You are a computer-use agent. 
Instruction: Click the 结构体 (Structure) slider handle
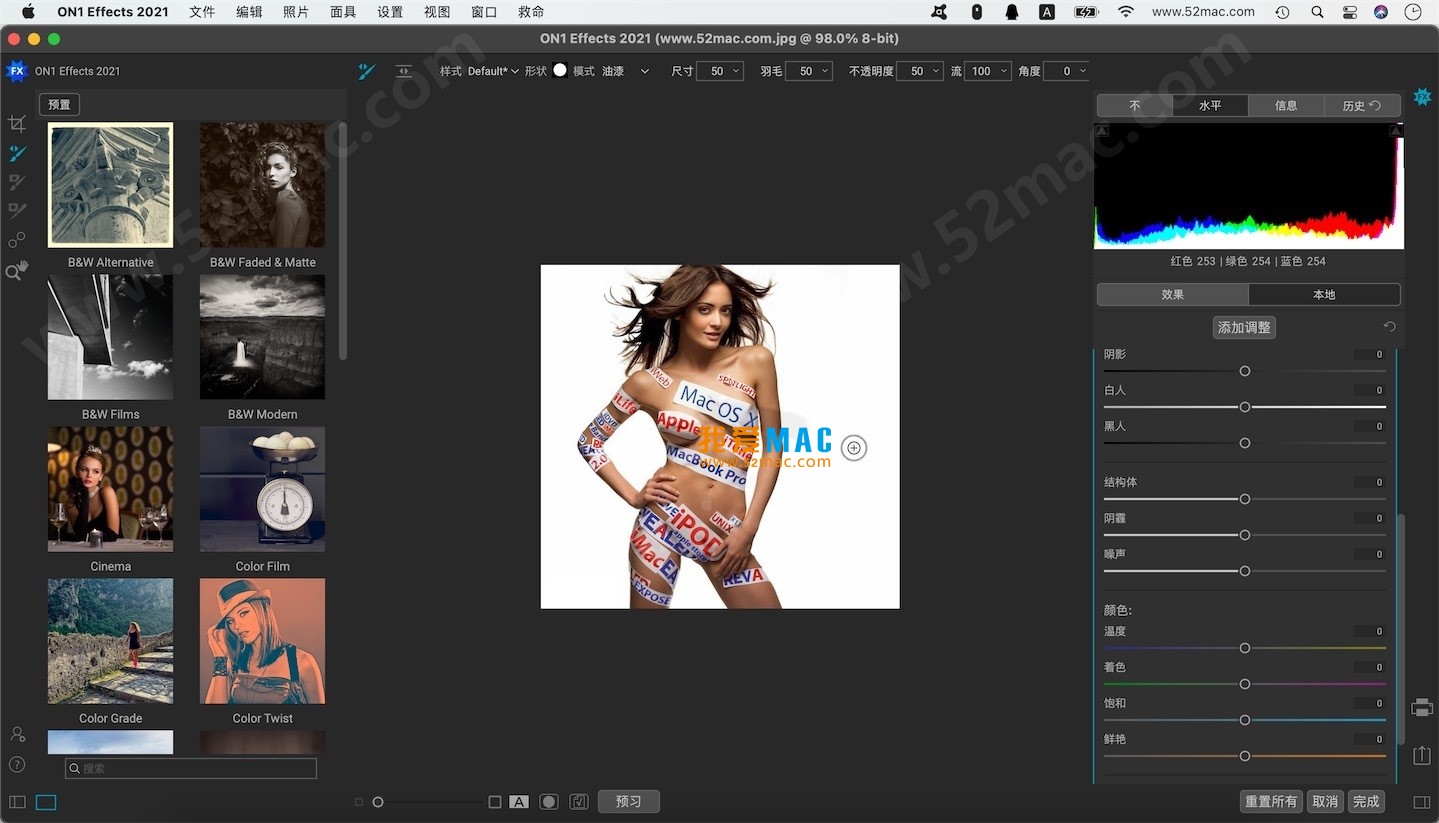(x=1245, y=499)
